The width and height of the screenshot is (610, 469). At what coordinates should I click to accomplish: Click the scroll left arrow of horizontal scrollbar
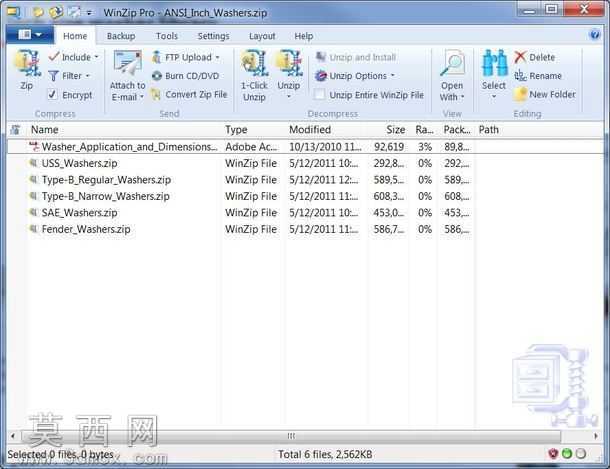click(12, 436)
